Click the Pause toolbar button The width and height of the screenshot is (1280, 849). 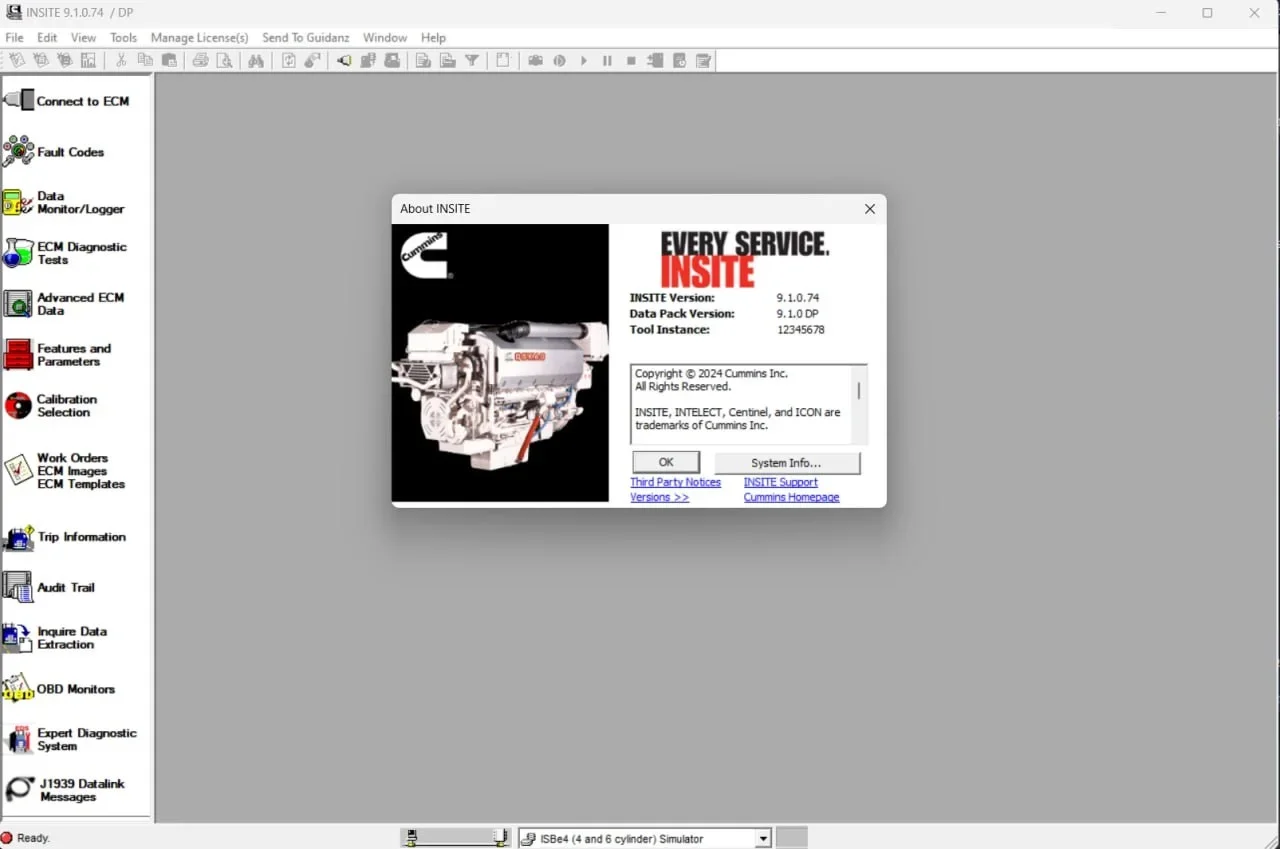[x=607, y=61]
